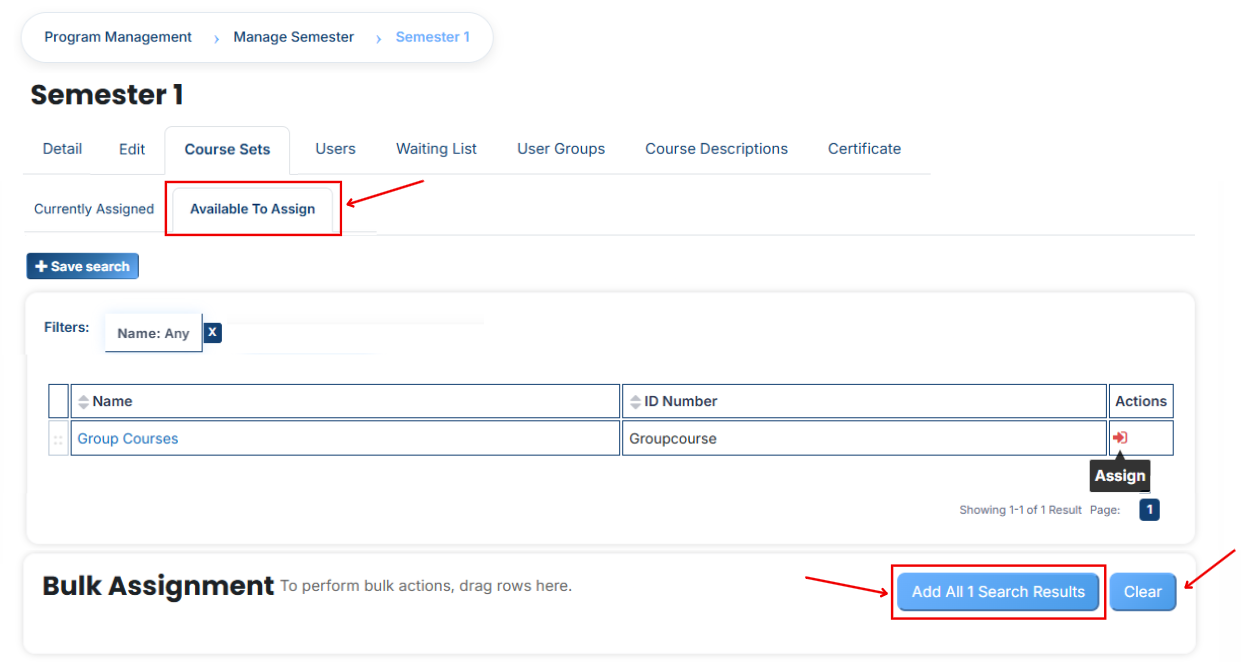Screen dimensions: 1241x663
Task: Click the Groupcourse ID Number cell
Action: 864,438
